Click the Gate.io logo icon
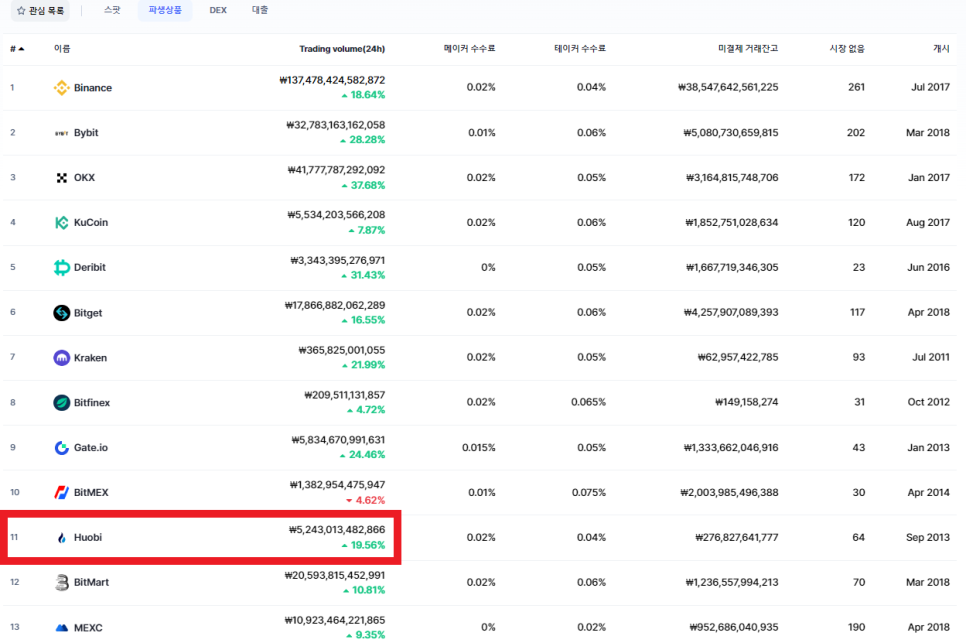This screenshot has height=643, width=966. (x=63, y=447)
